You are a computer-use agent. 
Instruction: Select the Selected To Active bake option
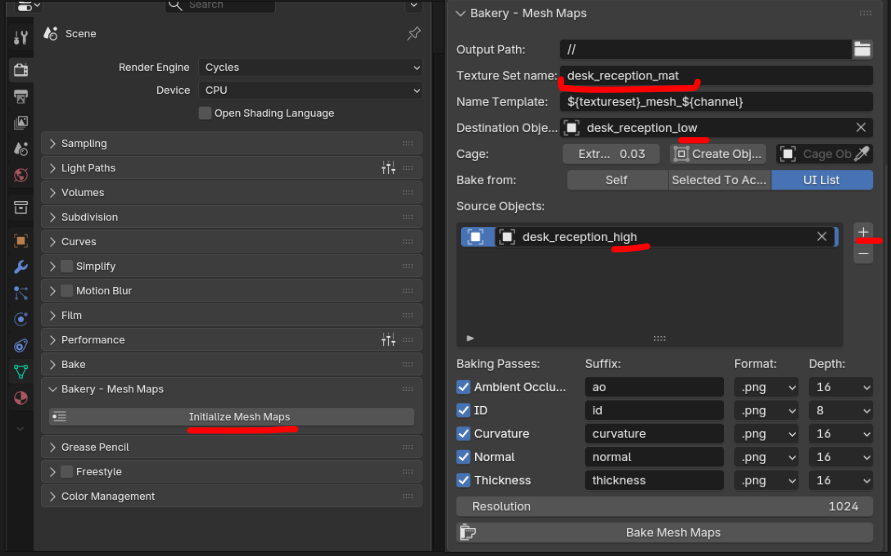coord(718,180)
